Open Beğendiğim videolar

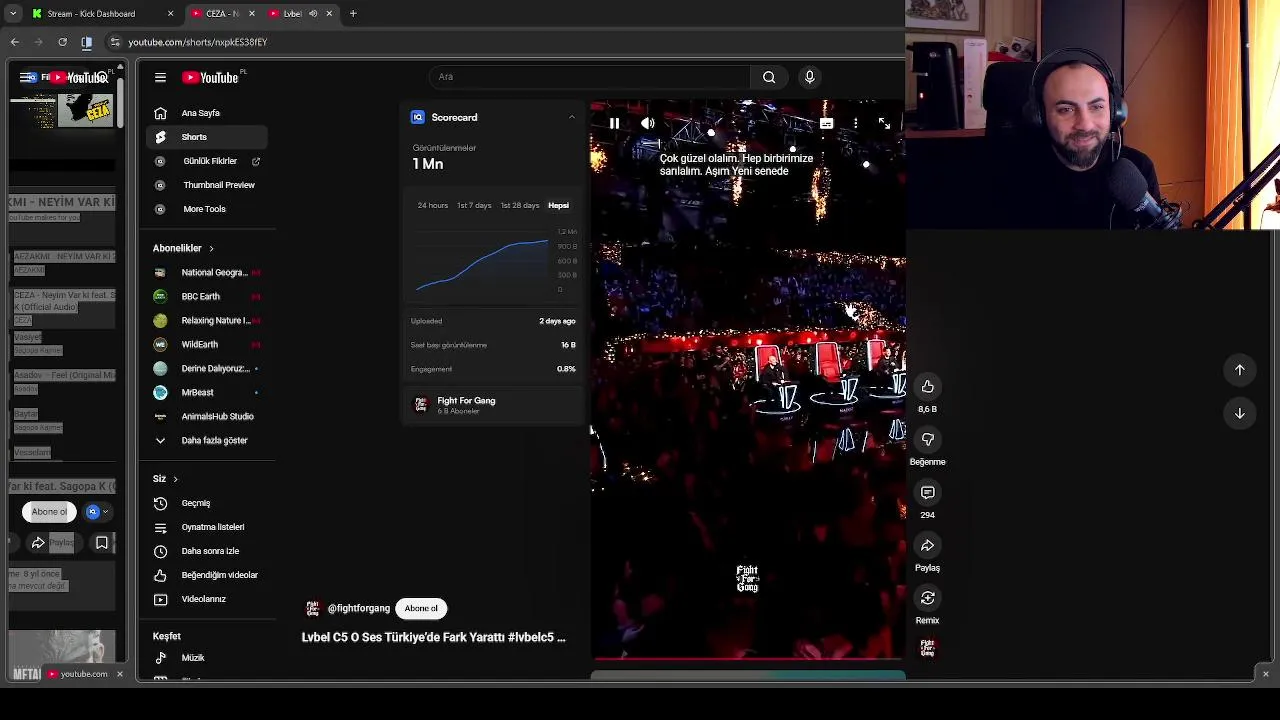tap(206, 575)
